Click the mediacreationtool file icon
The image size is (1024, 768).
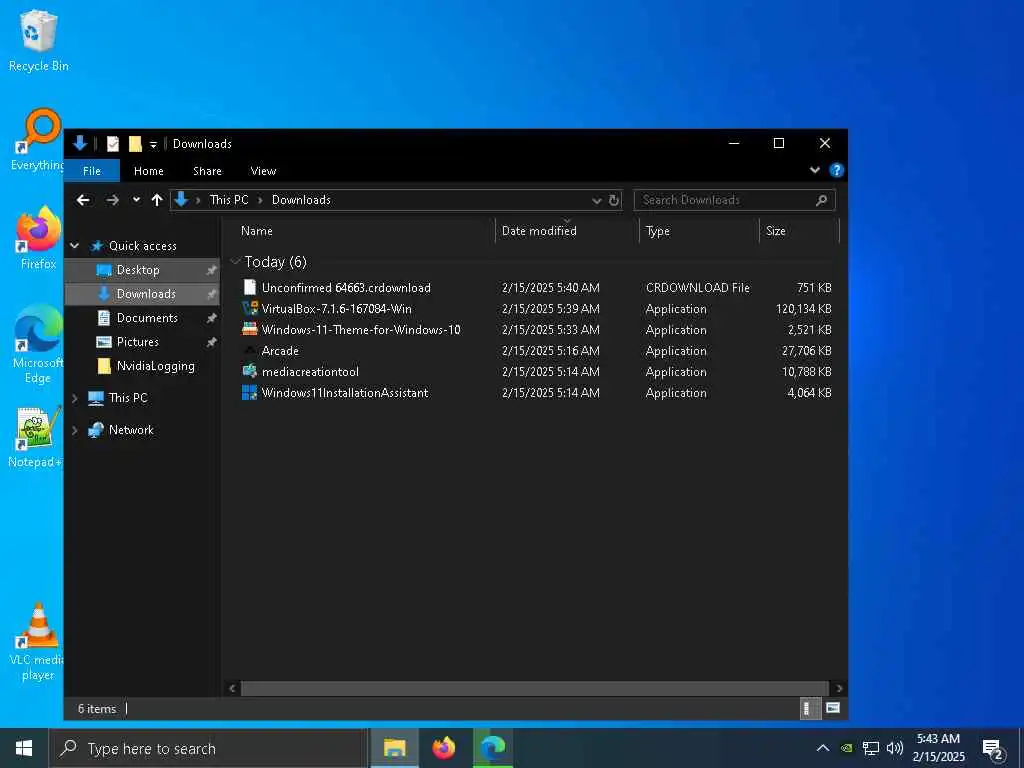coord(249,372)
